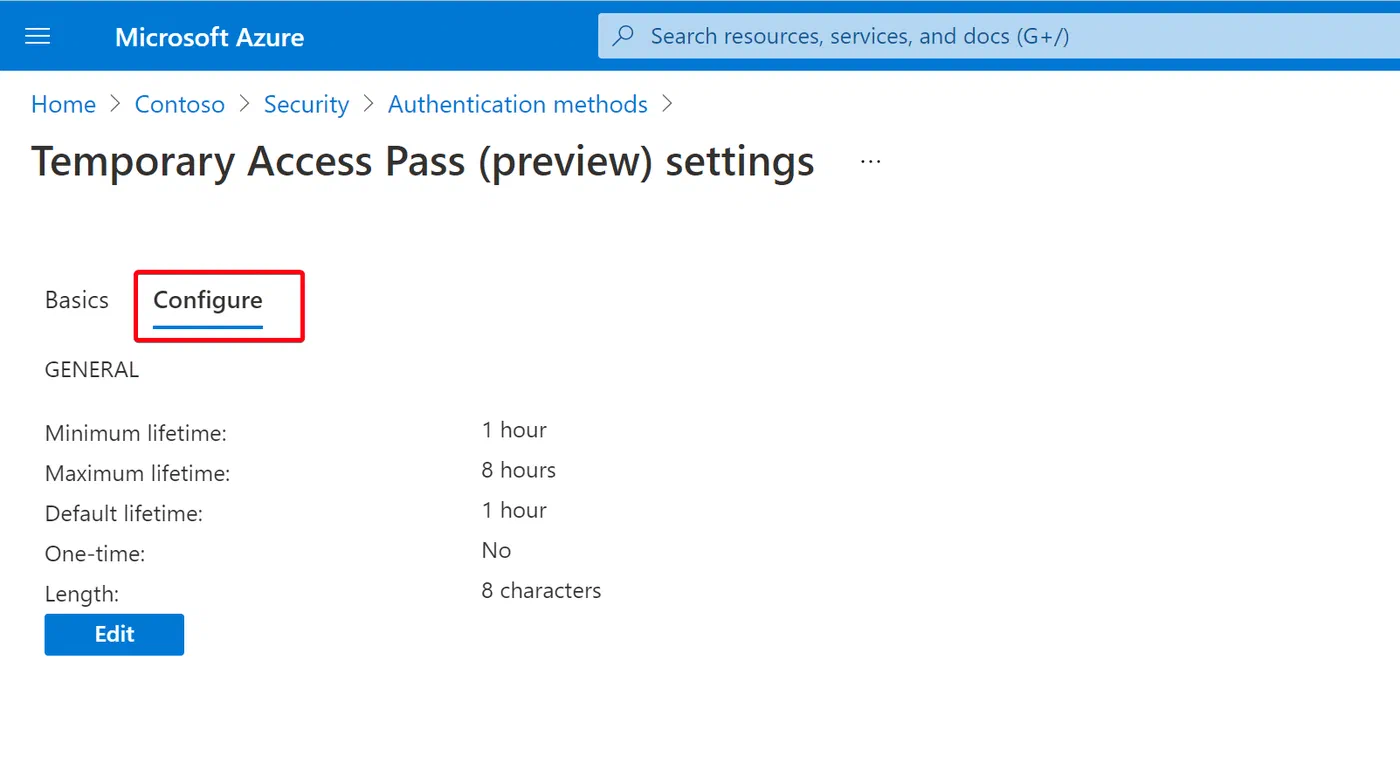Screen dimensions: 1400x777
Task: Open the Contoso breadcrumb link
Action: click(180, 104)
